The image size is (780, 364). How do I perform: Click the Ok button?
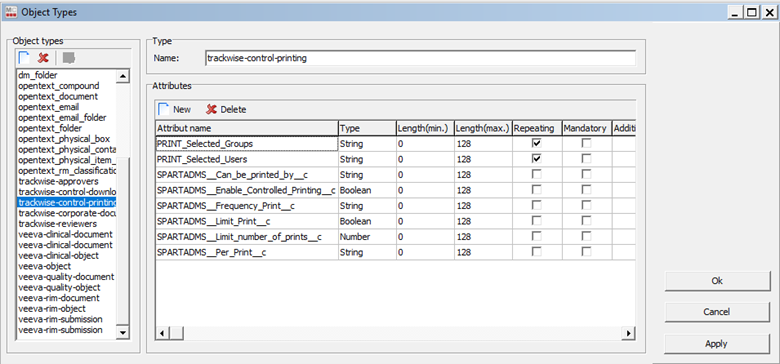point(717,281)
